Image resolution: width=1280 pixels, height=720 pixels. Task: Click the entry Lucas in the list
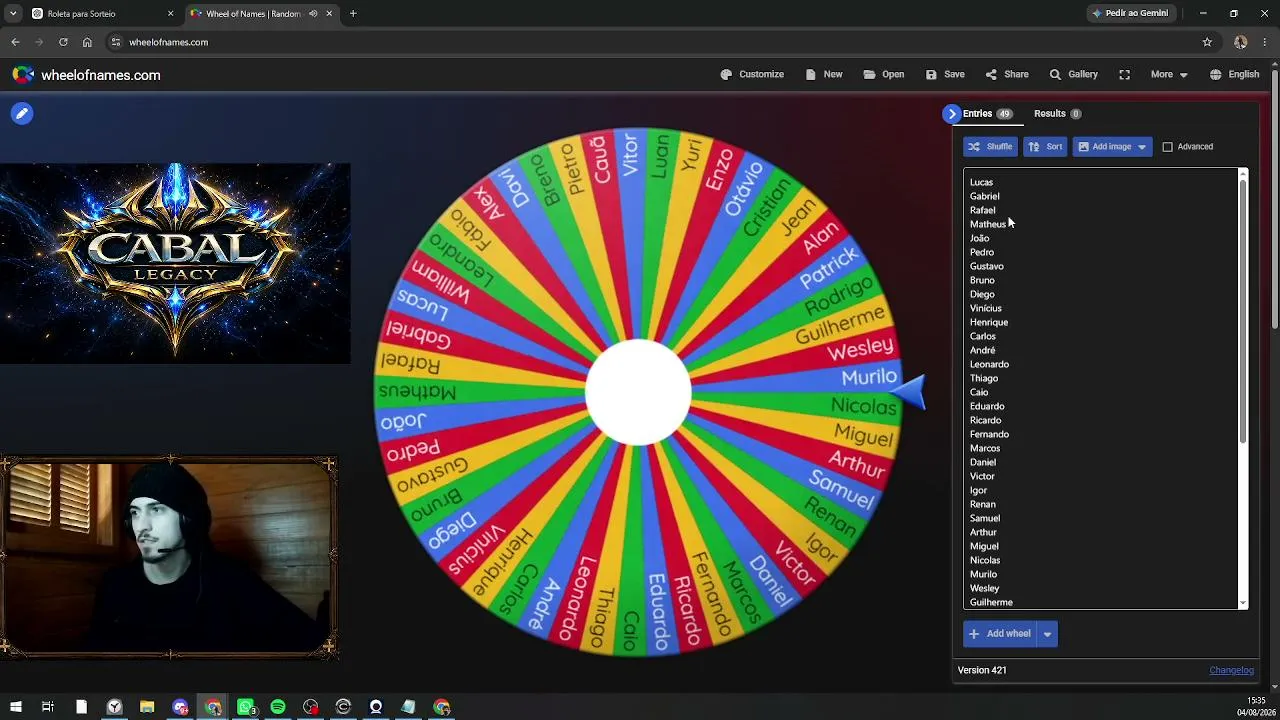tap(981, 183)
